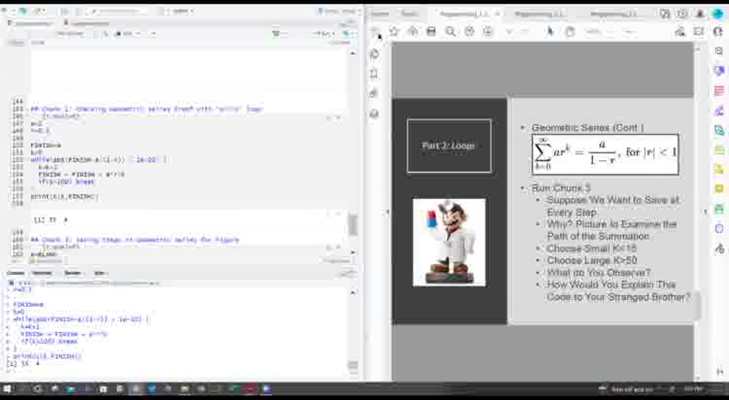Screen dimensions: 729x400
Task: Open the Terminal tab next to Console
Action: pyautogui.click(x=44, y=272)
